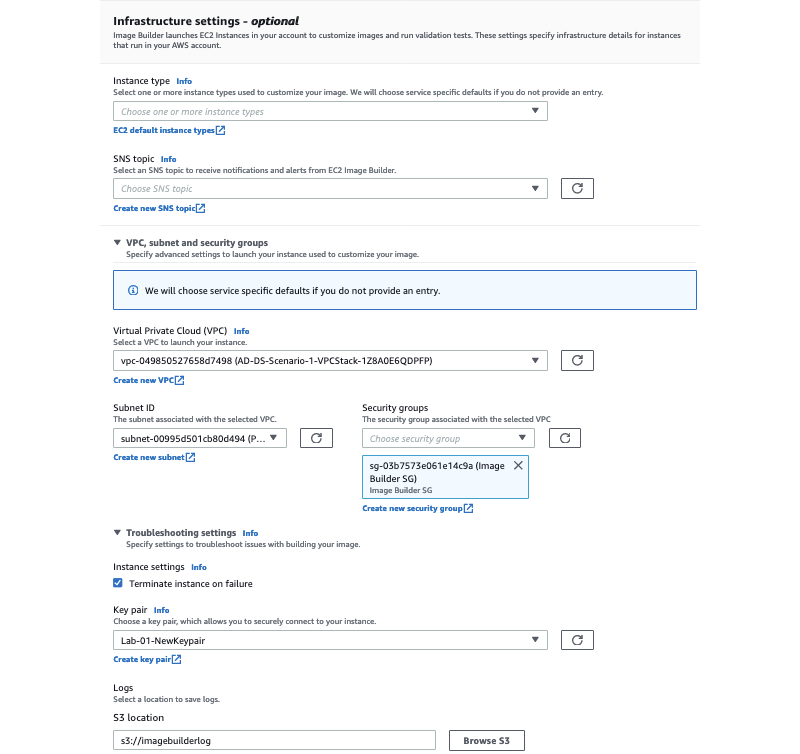Remove the Image Builder SG security group
800x754 pixels.
click(x=518, y=465)
